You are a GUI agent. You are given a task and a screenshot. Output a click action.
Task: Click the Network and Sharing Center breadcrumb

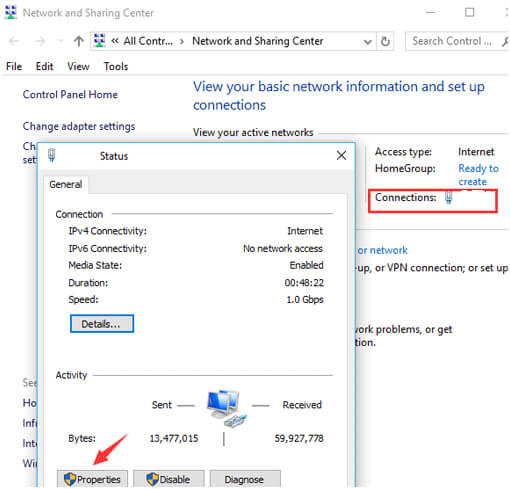(258, 41)
